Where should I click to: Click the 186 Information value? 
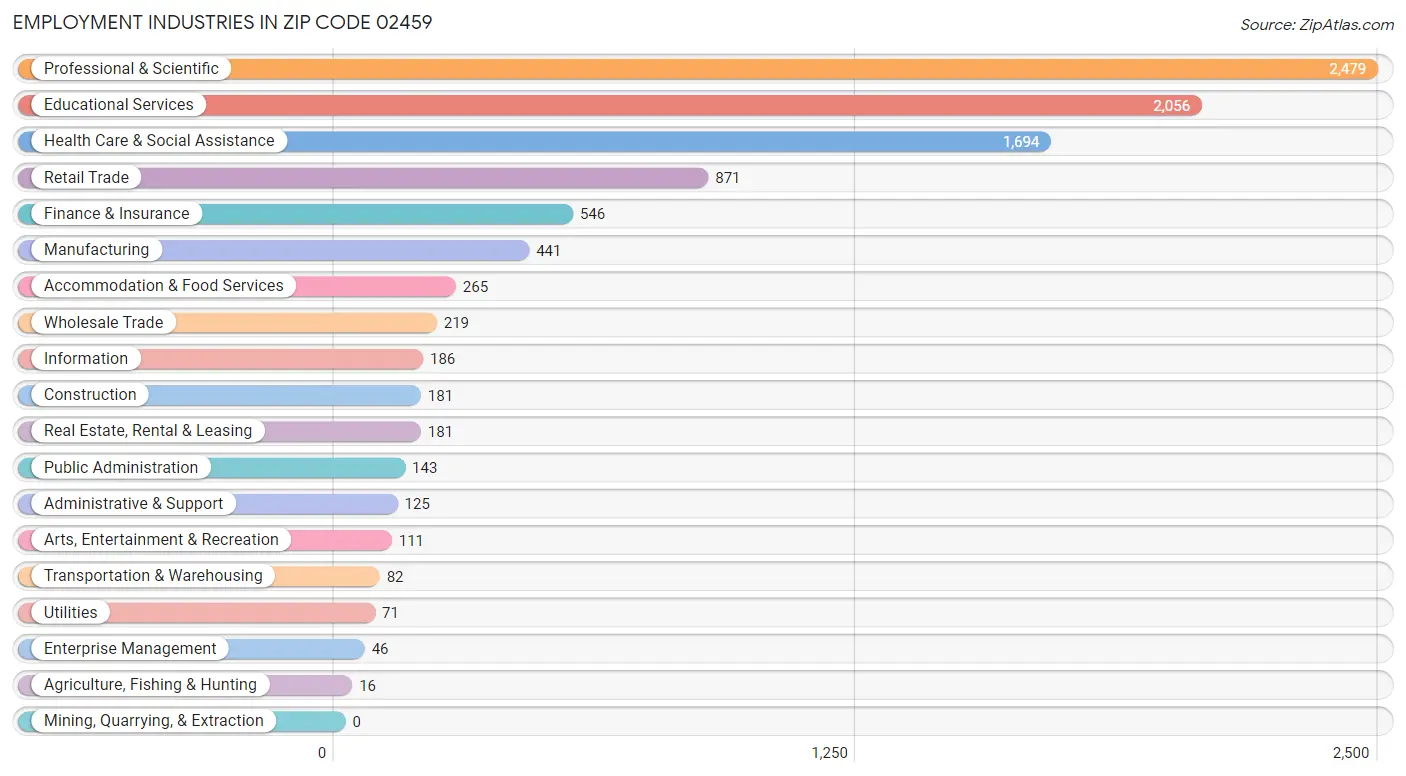(x=442, y=359)
